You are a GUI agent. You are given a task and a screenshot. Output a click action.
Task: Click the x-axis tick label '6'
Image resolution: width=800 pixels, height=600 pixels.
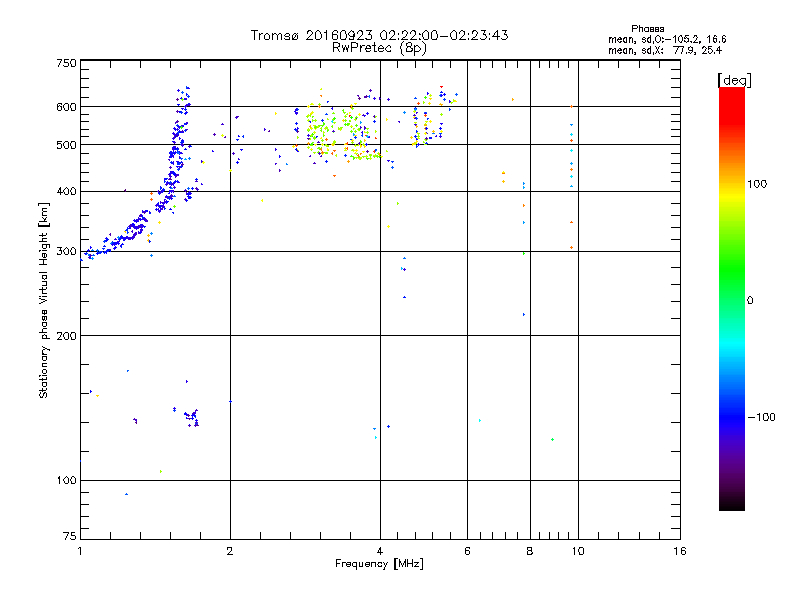(467, 551)
